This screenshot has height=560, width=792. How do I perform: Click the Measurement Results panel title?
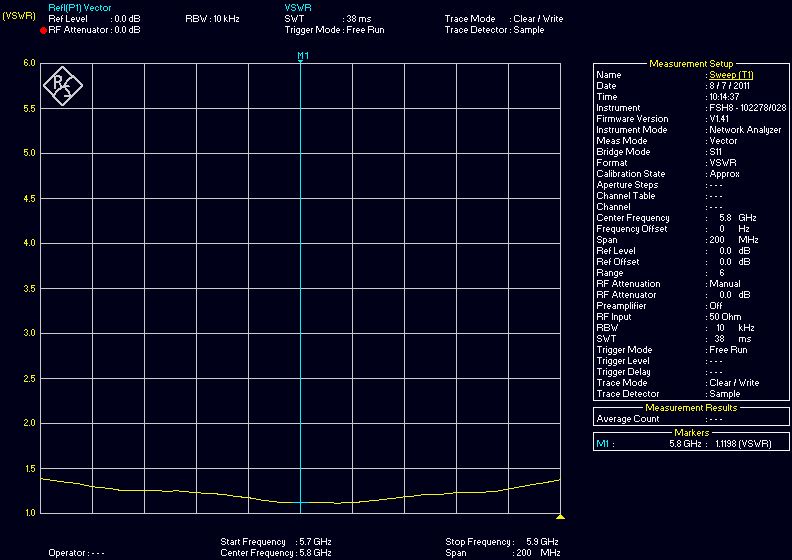691,408
